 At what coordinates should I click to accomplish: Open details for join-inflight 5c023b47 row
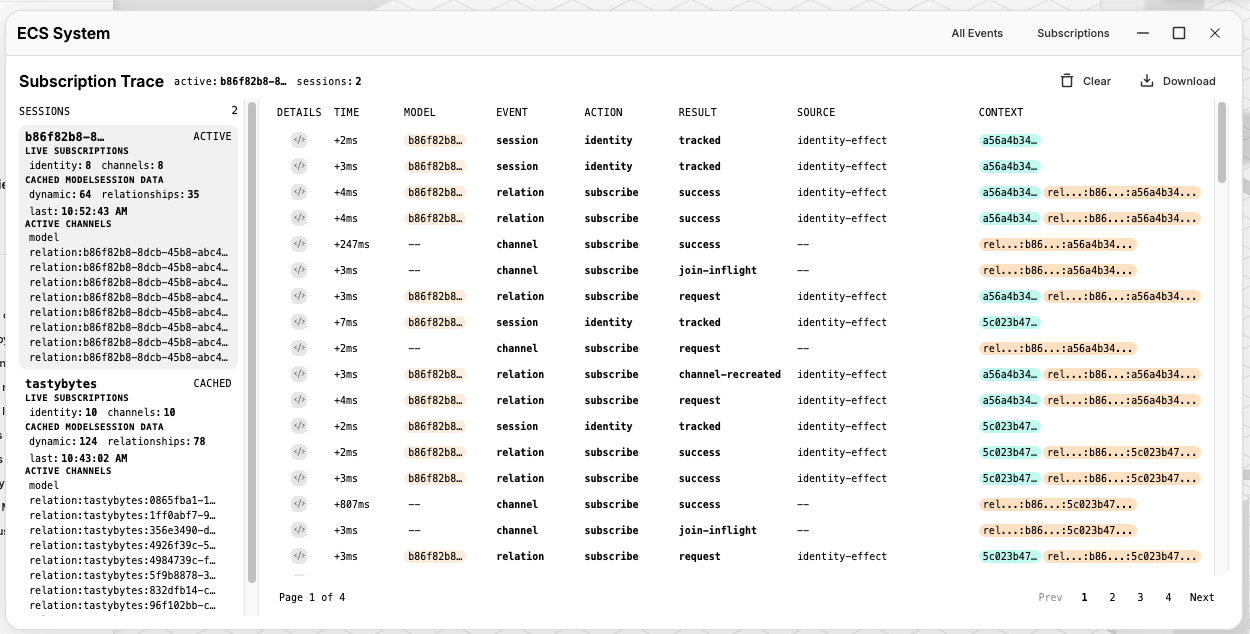(x=299, y=530)
